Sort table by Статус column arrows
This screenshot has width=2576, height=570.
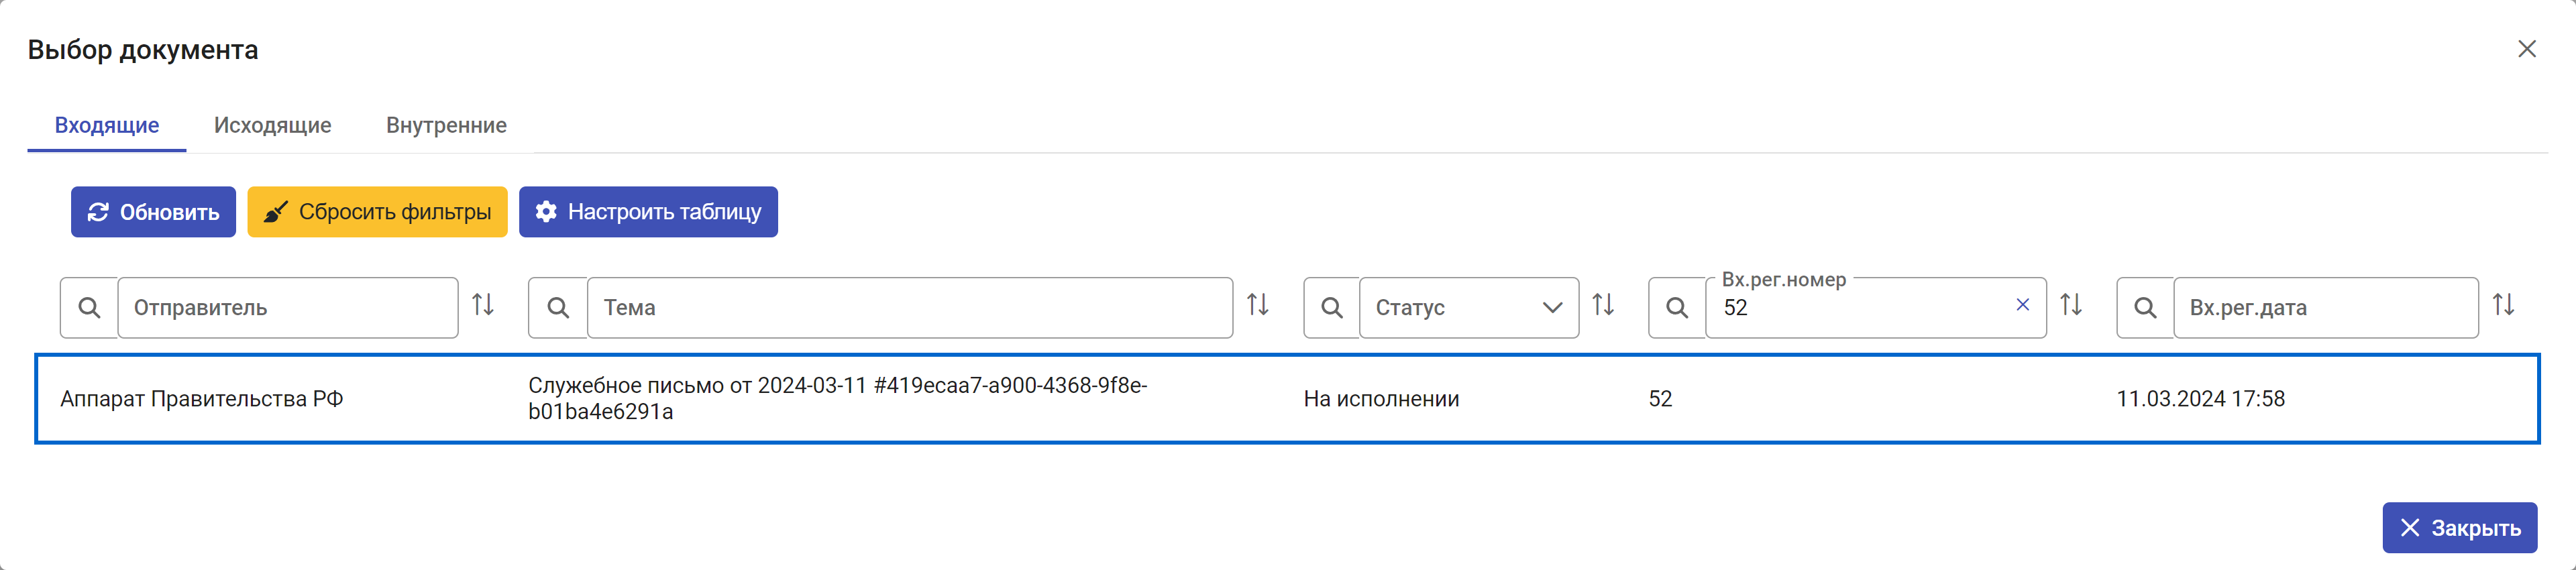(x=1603, y=304)
